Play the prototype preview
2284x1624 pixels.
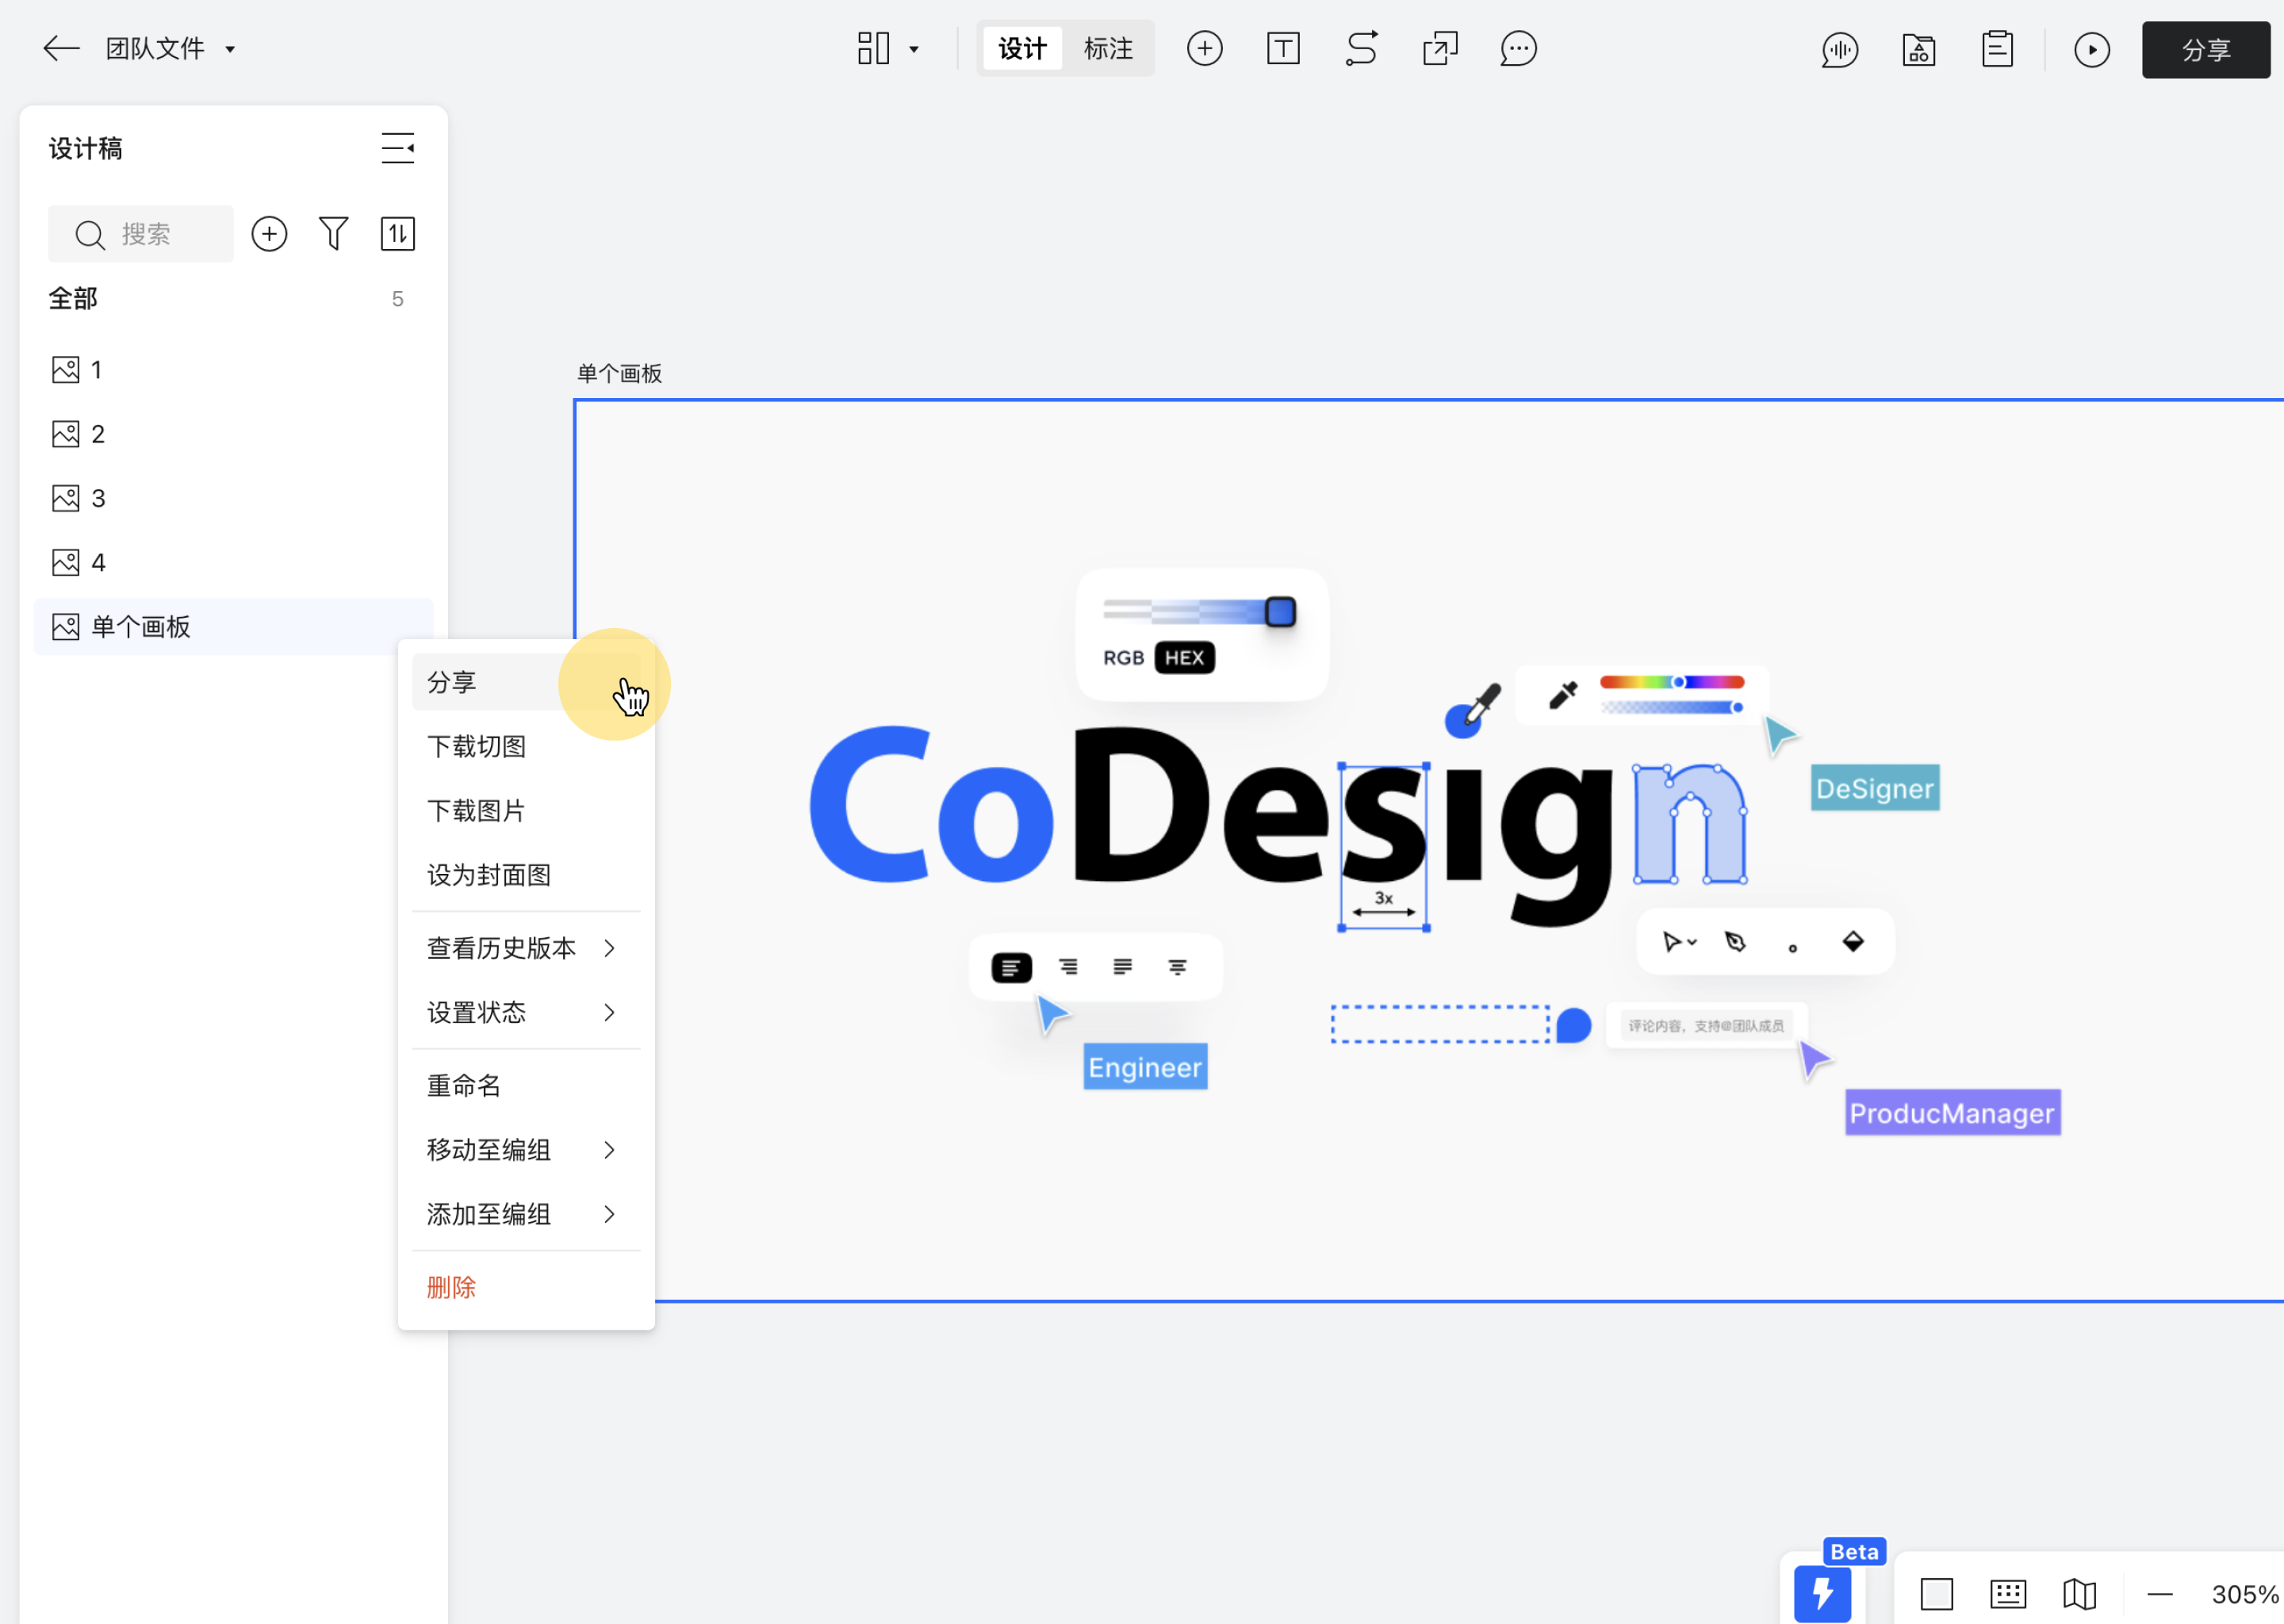click(x=2092, y=50)
